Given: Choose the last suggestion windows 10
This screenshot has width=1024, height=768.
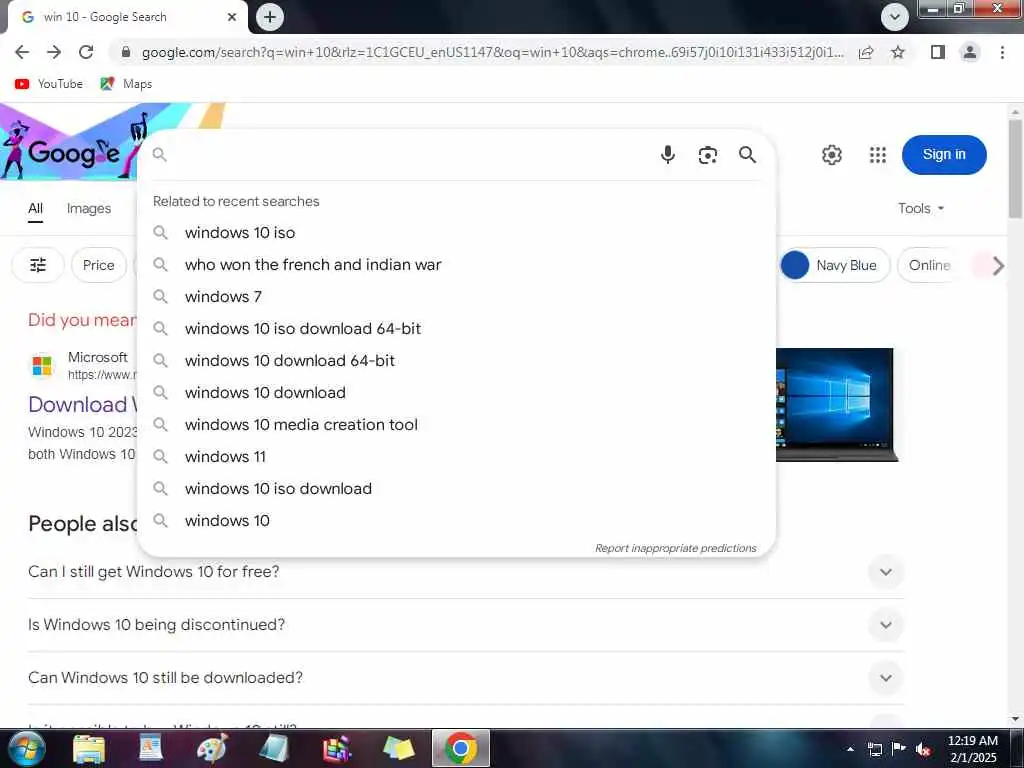Looking at the screenshot, I should 456,520.
